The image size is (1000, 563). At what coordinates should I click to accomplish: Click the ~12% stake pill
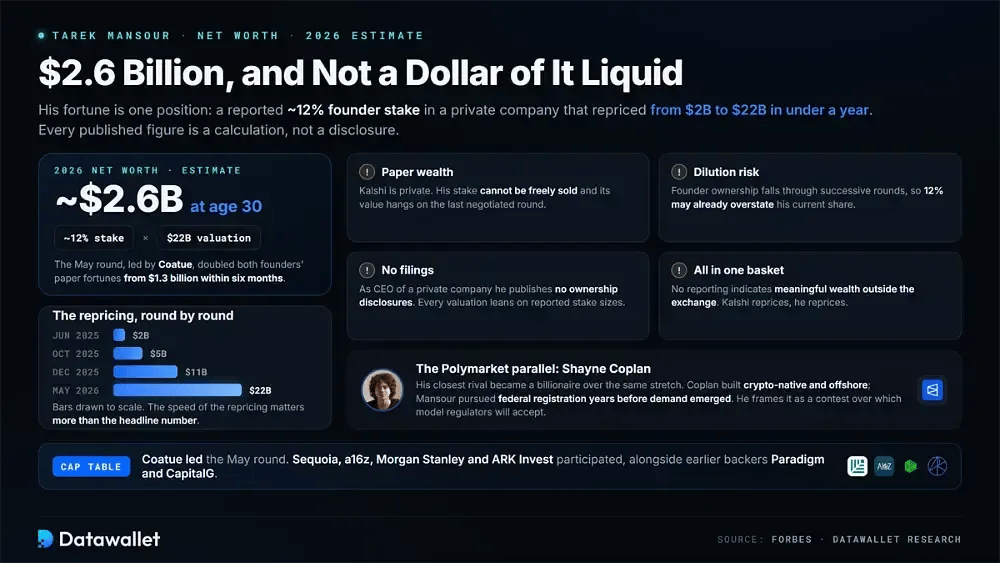coord(94,238)
